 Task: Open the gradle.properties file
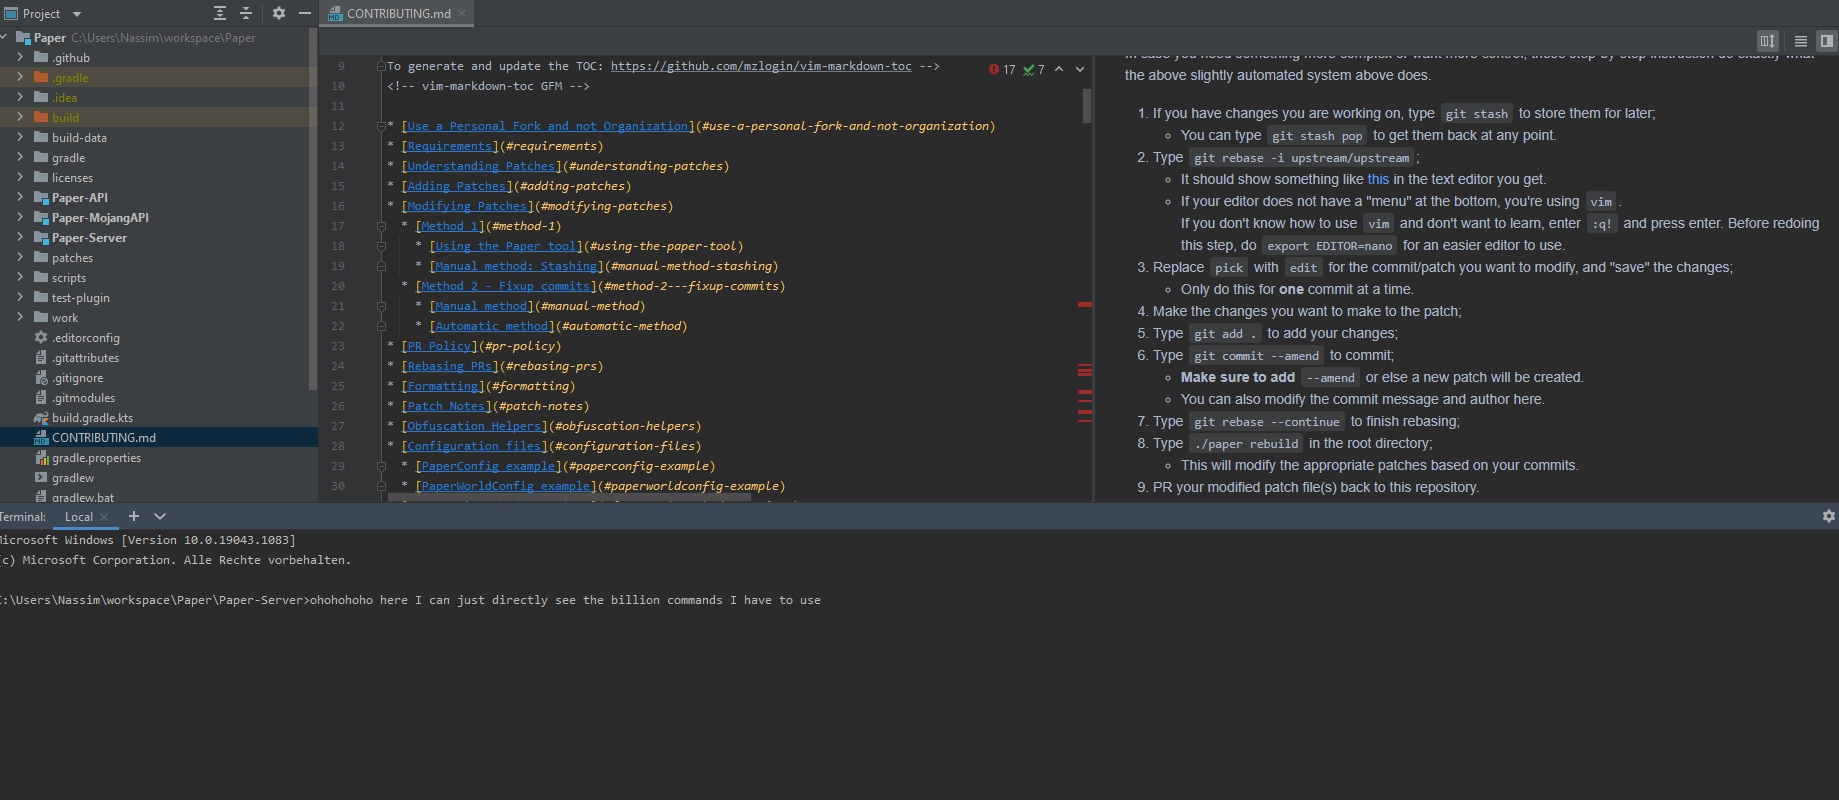[96, 458]
